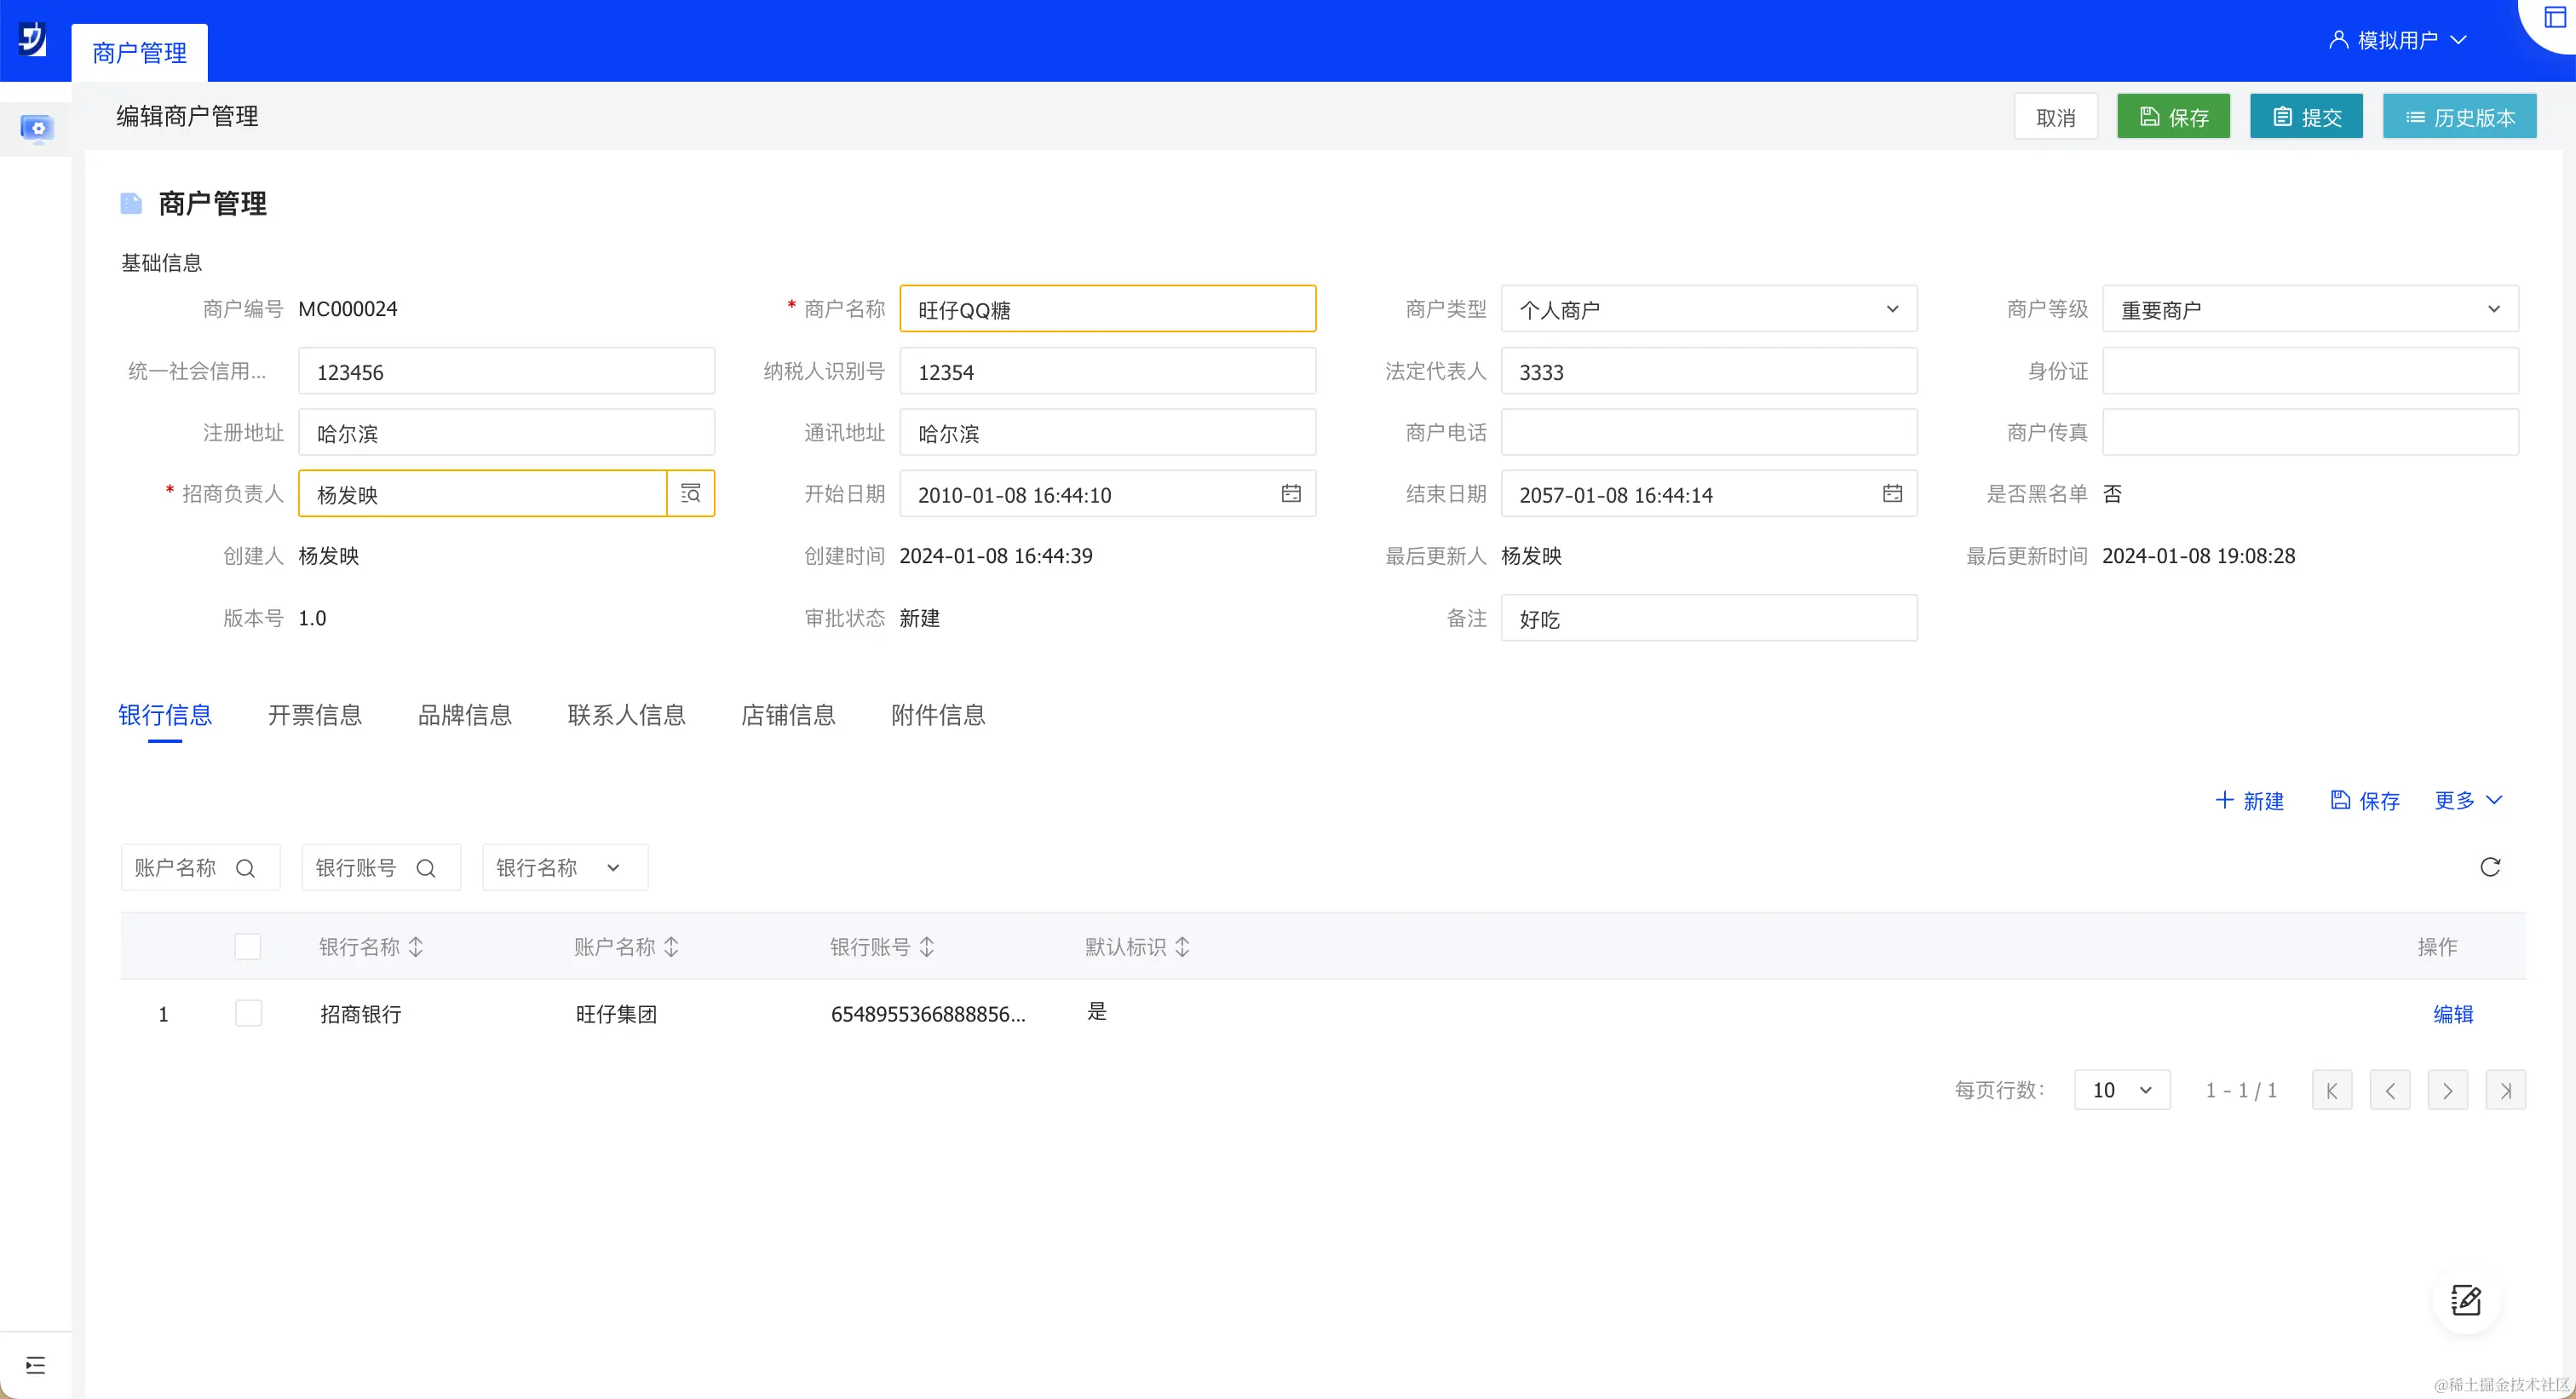Switch to the 开票信息 tab
Viewport: 2576px width, 1399px height.
[x=315, y=715]
